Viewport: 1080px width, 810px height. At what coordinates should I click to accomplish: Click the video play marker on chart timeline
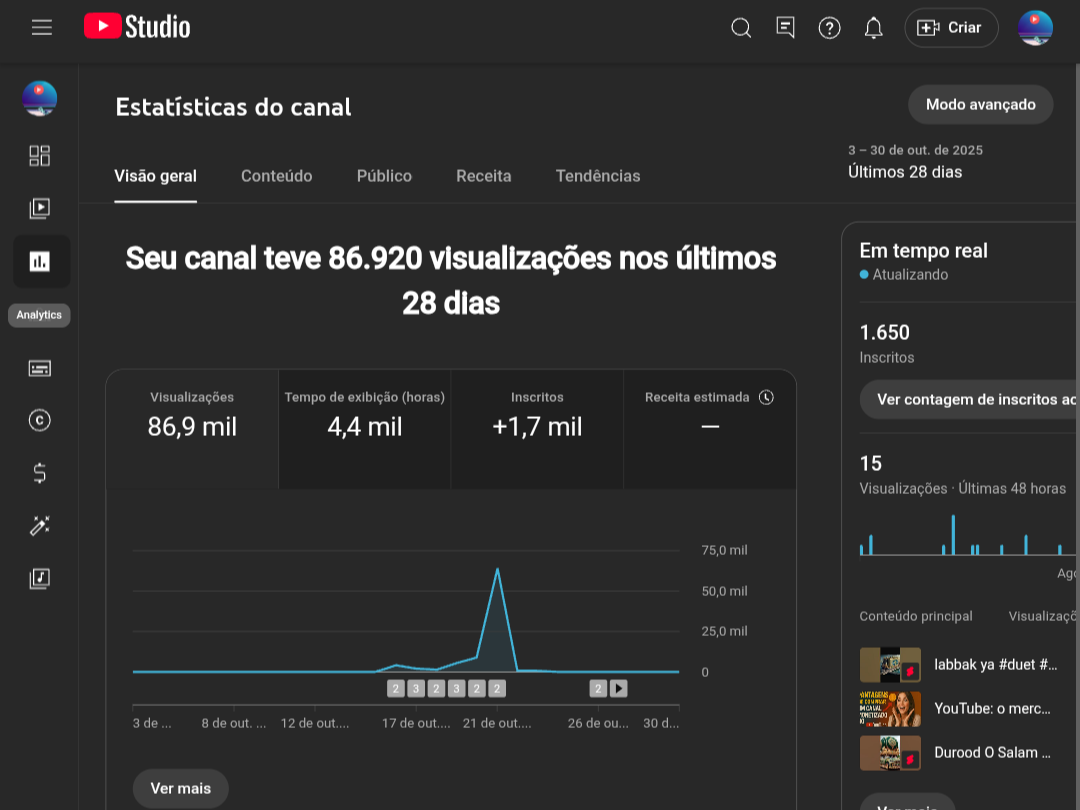click(619, 688)
